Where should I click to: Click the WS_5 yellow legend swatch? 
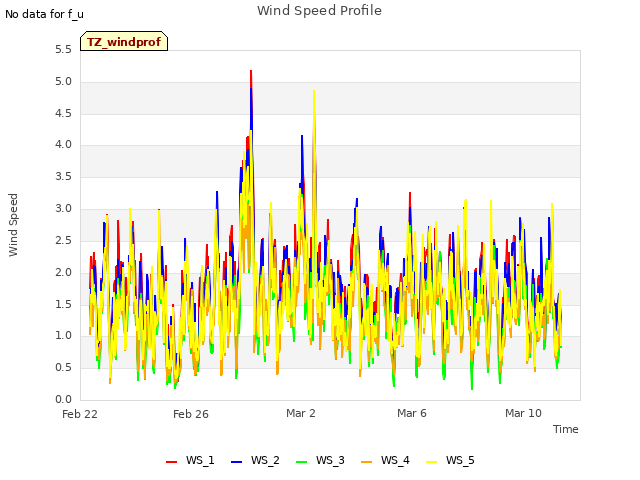431,462
